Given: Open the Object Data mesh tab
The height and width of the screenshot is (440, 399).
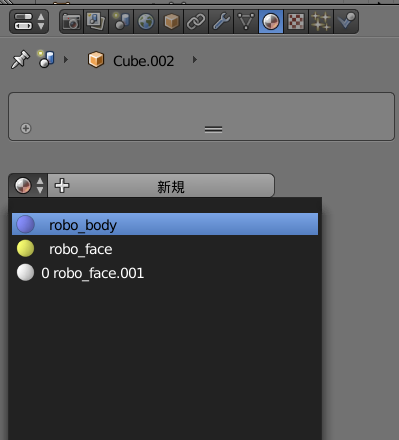Looking at the screenshot, I should point(246,22).
